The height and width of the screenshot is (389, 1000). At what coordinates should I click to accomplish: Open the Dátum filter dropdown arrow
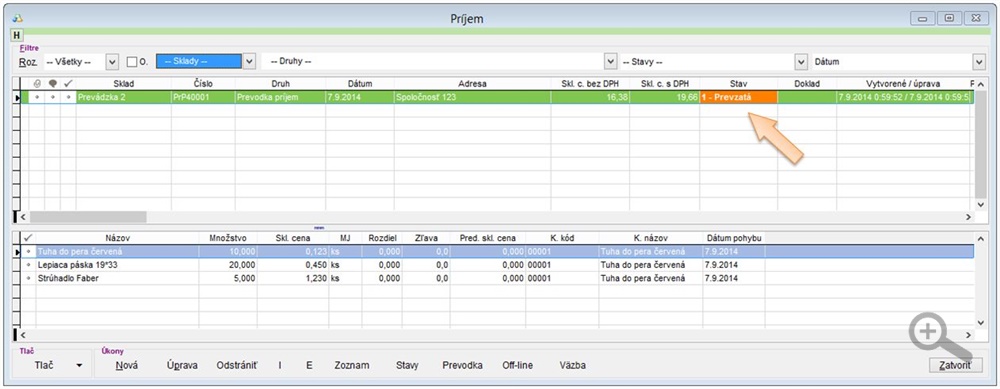[x=978, y=62]
